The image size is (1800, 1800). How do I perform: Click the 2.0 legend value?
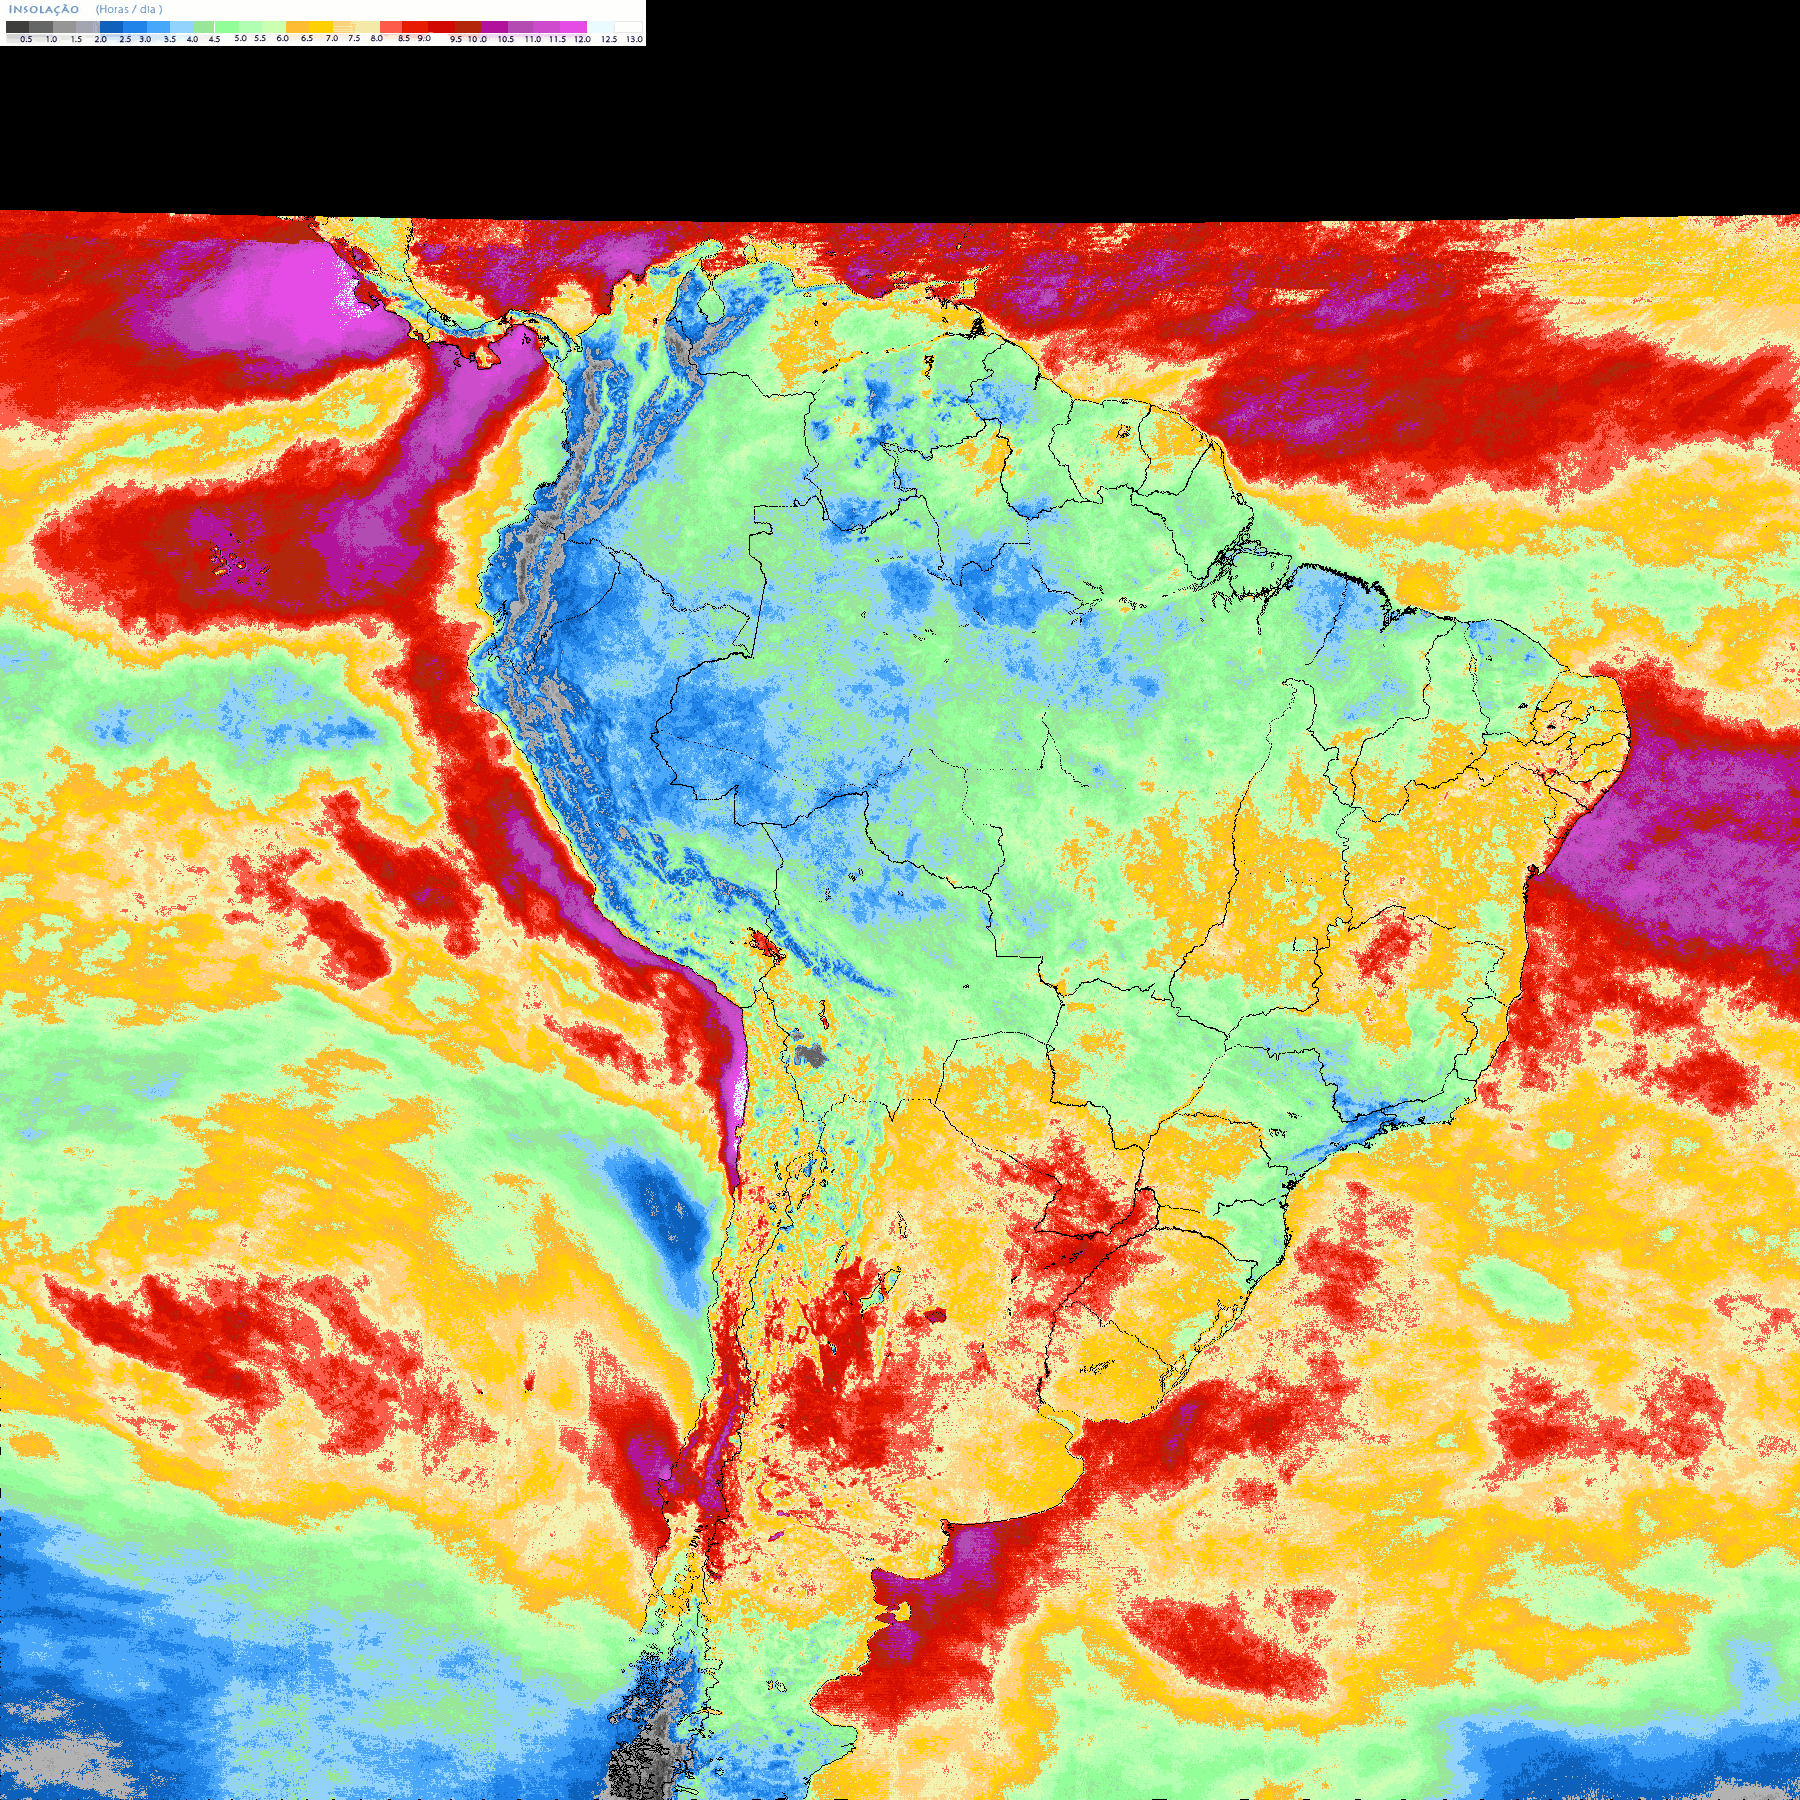pyautogui.click(x=101, y=39)
